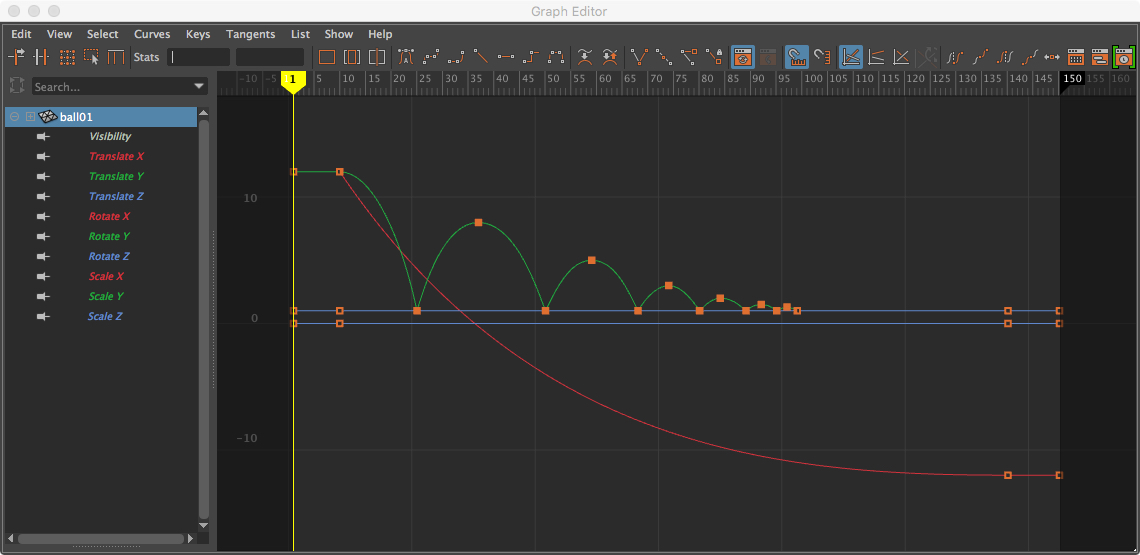Select the Move Nearest Picked Key tool

click(x=17, y=57)
